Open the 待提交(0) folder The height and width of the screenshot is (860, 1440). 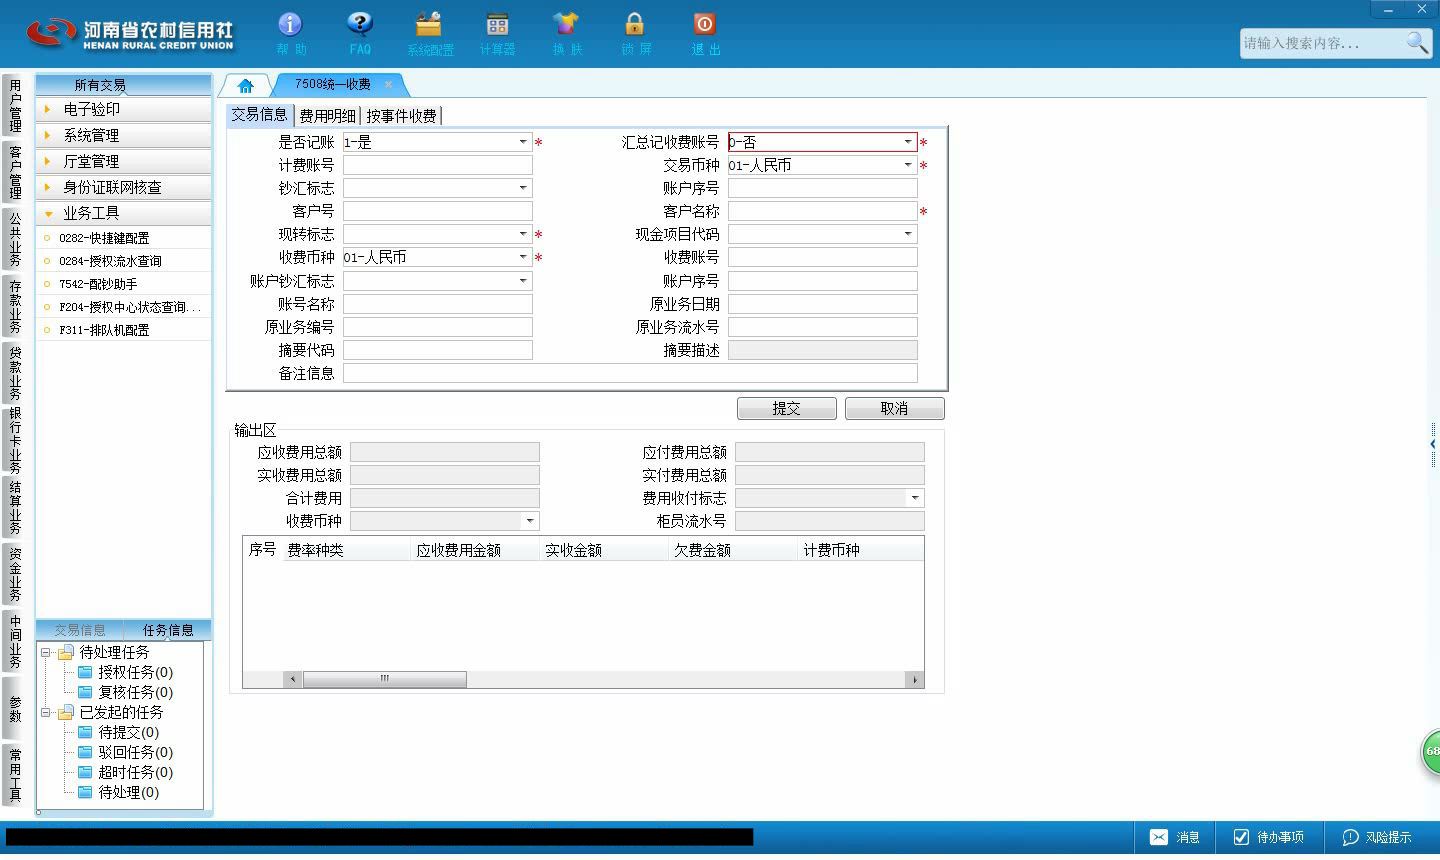[x=118, y=732]
